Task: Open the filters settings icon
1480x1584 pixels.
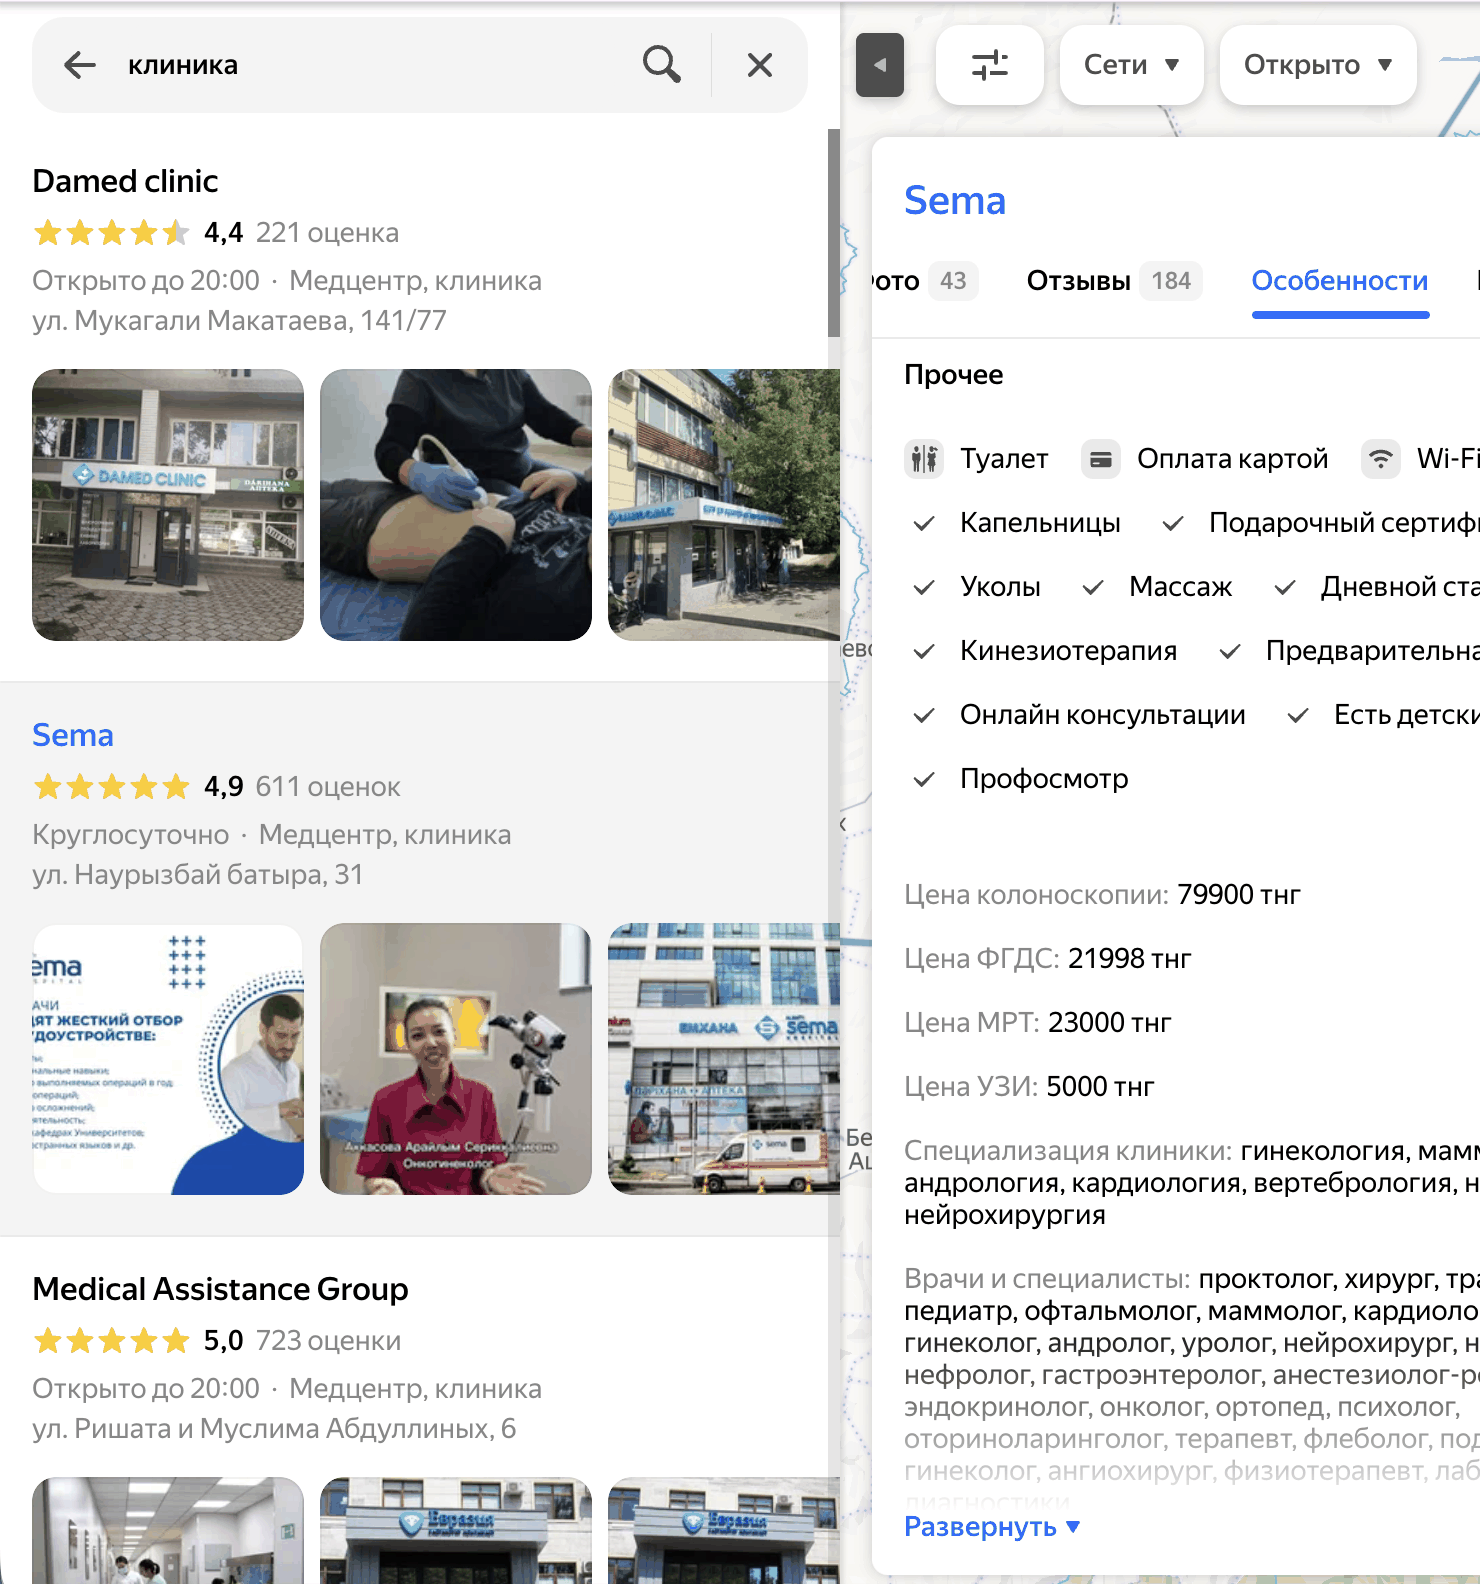Action: click(x=990, y=65)
